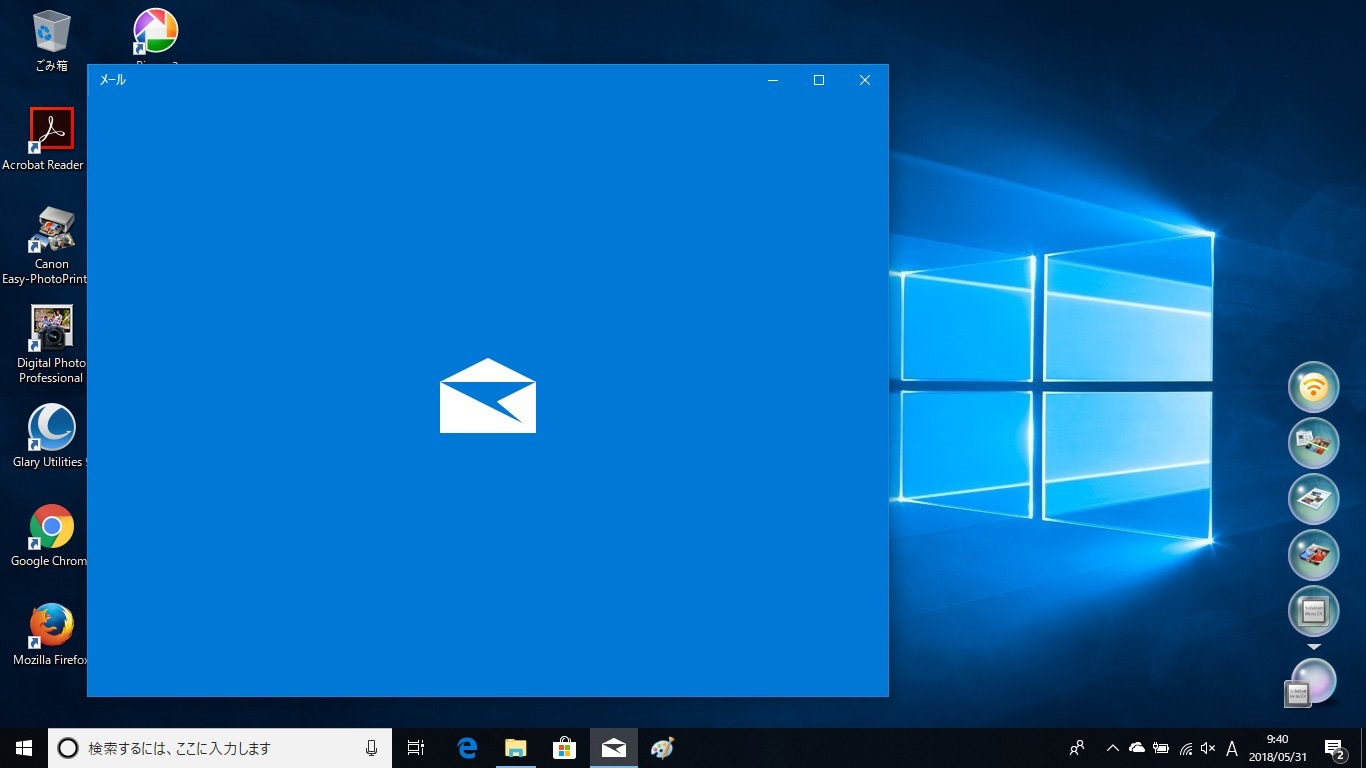Unmute the speaker volume tray icon
1366x768 pixels.
pos(1208,748)
